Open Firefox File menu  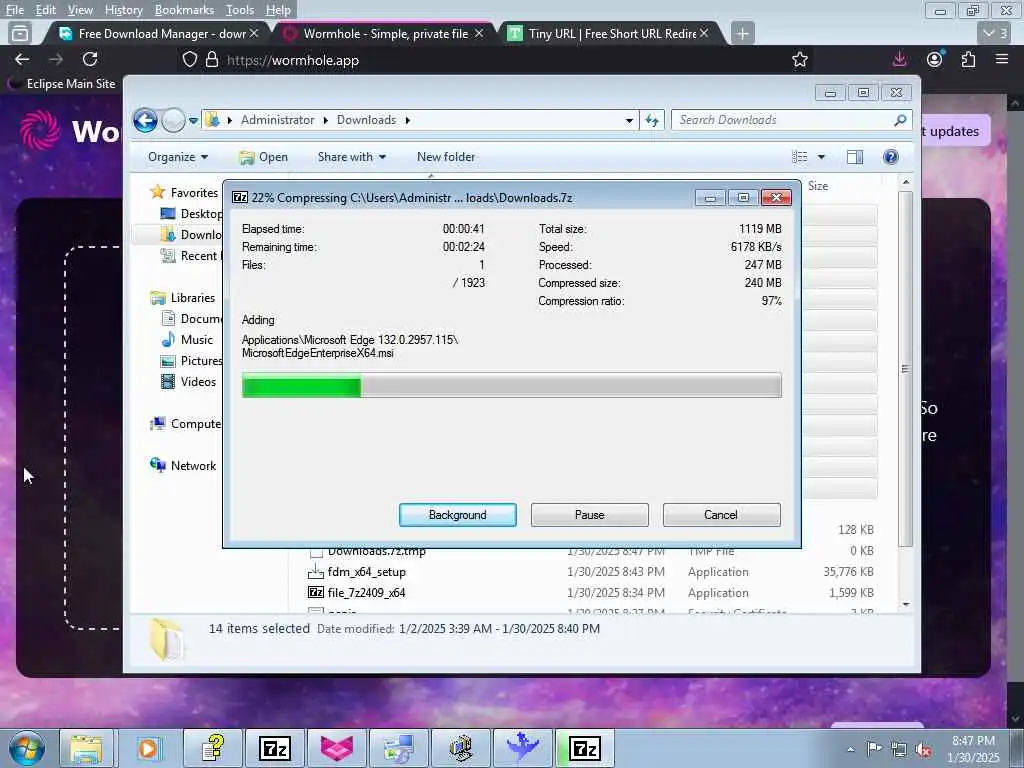pyautogui.click(x=14, y=10)
